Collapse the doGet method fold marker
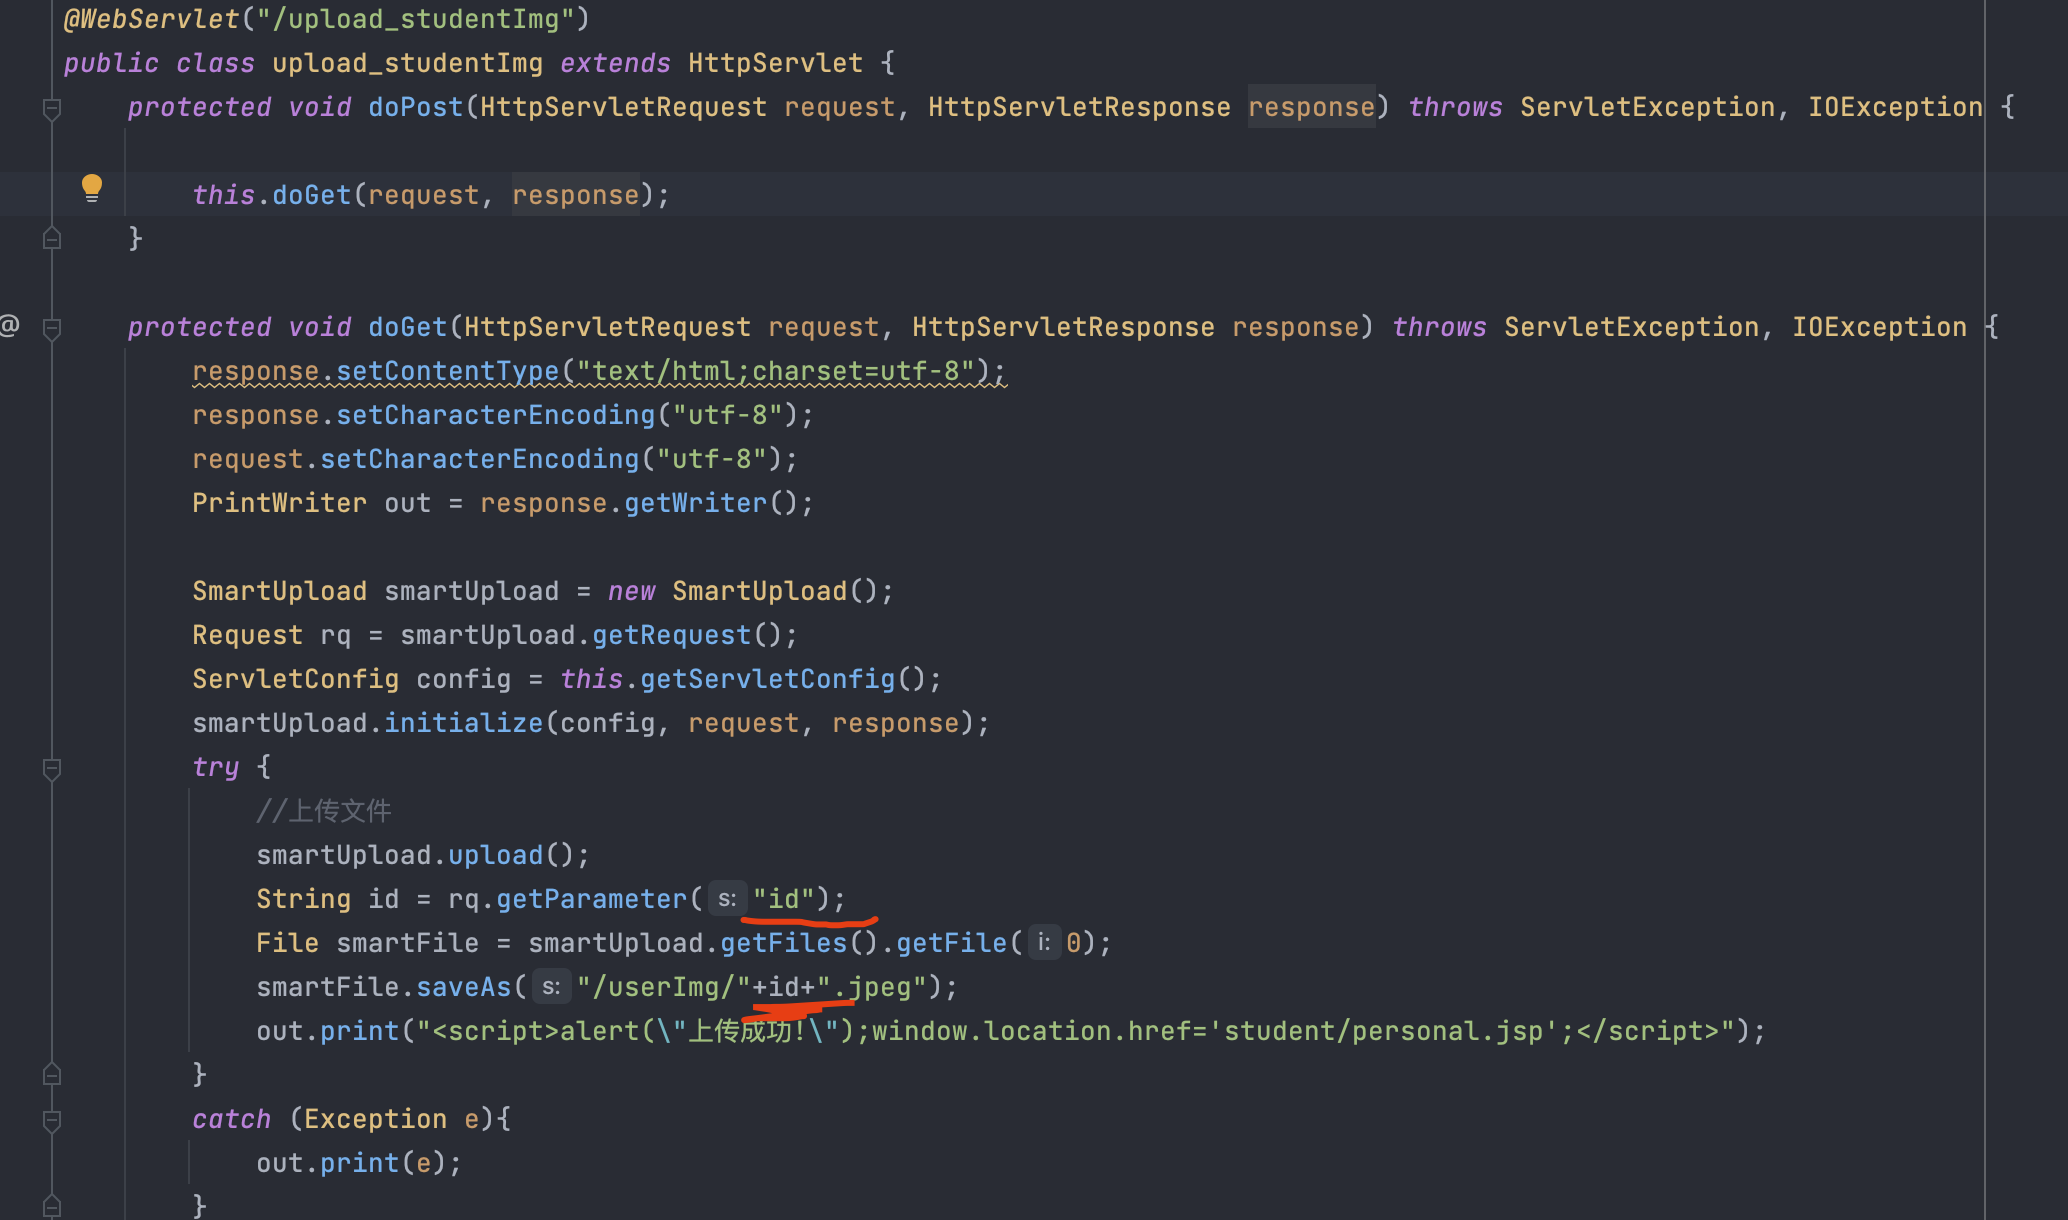The height and width of the screenshot is (1220, 2068). pyautogui.click(x=52, y=328)
